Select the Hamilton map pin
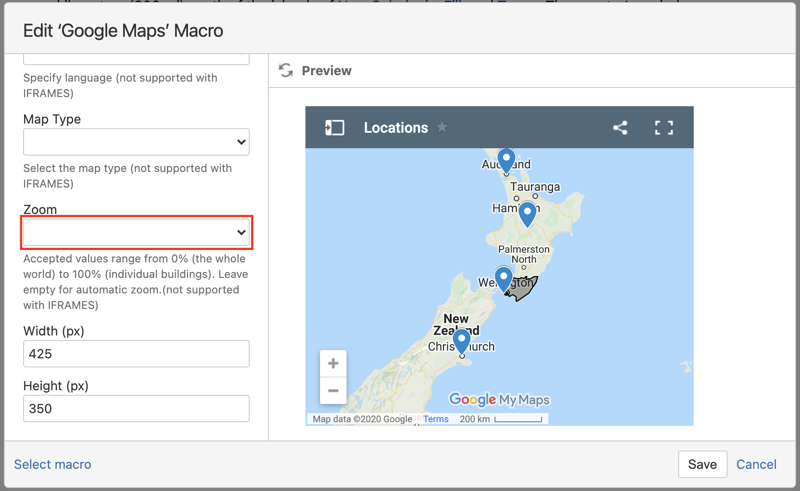The height and width of the screenshot is (491, 800). pos(528,214)
